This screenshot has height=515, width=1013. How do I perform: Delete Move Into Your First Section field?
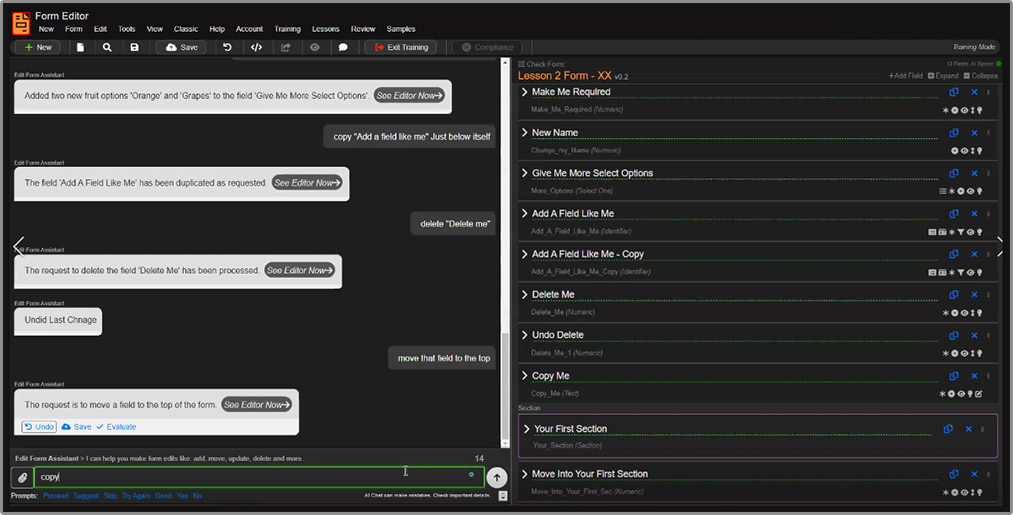(974, 474)
